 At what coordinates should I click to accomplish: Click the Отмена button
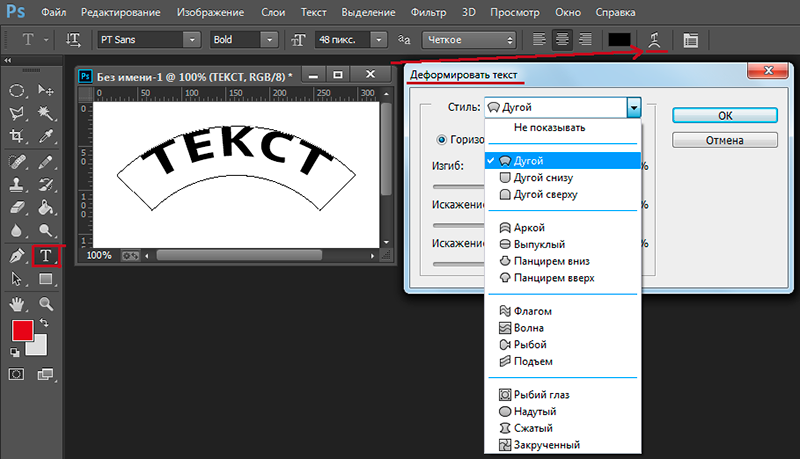click(x=724, y=140)
